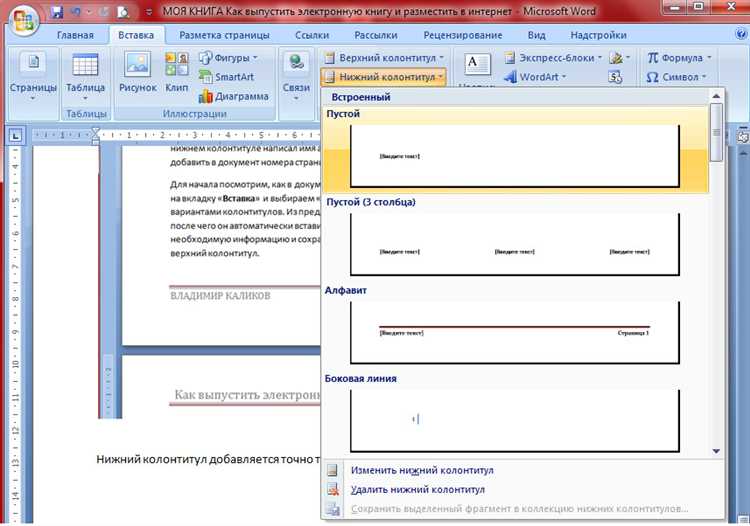Open the Страницы dropdown arrow
Image resolution: width=750 pixels, height=526 pixels.
click(33, 99)
